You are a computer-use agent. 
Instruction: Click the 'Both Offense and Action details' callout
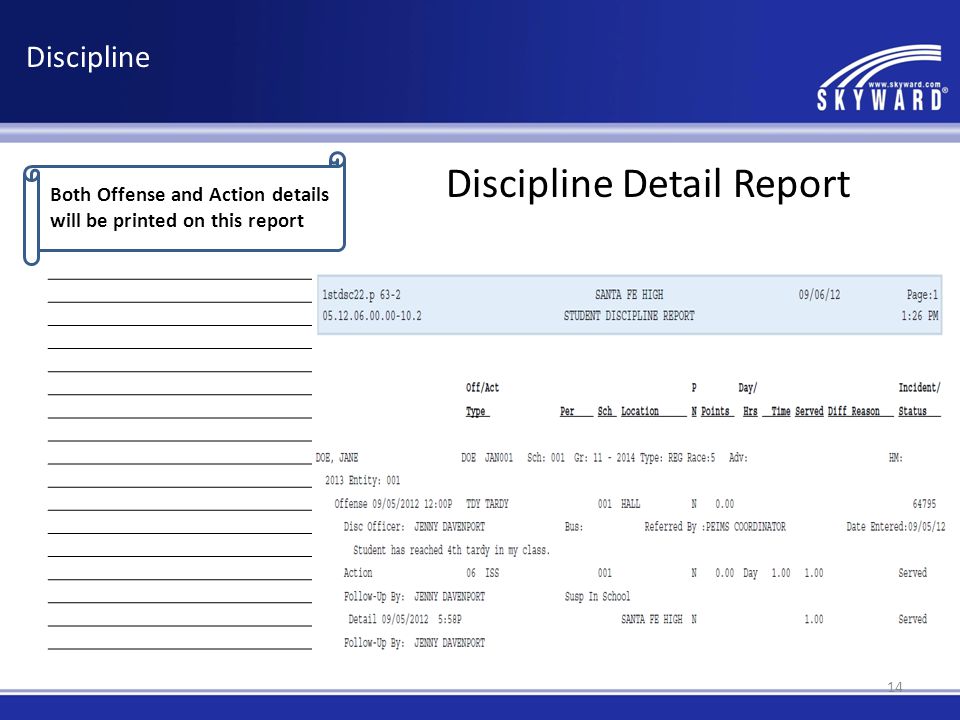[184, 208]
